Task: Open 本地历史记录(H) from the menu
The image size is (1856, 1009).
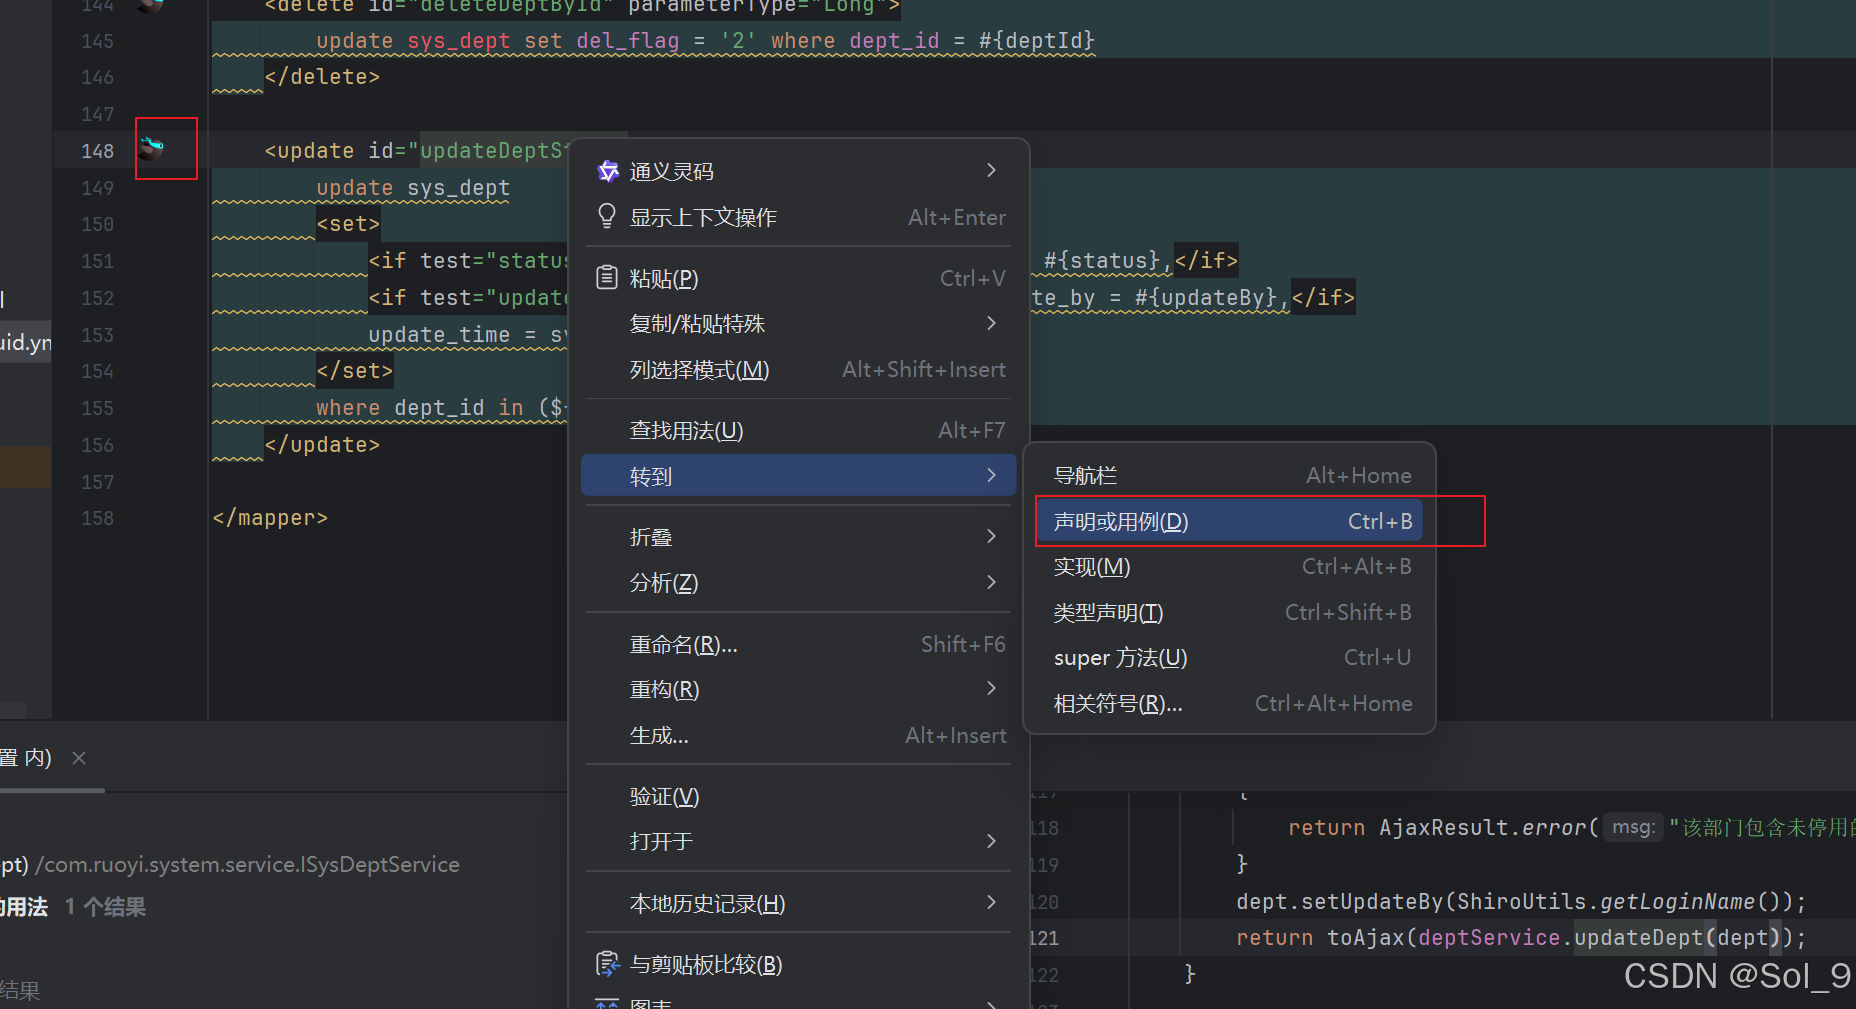Action: click(707, 903)
